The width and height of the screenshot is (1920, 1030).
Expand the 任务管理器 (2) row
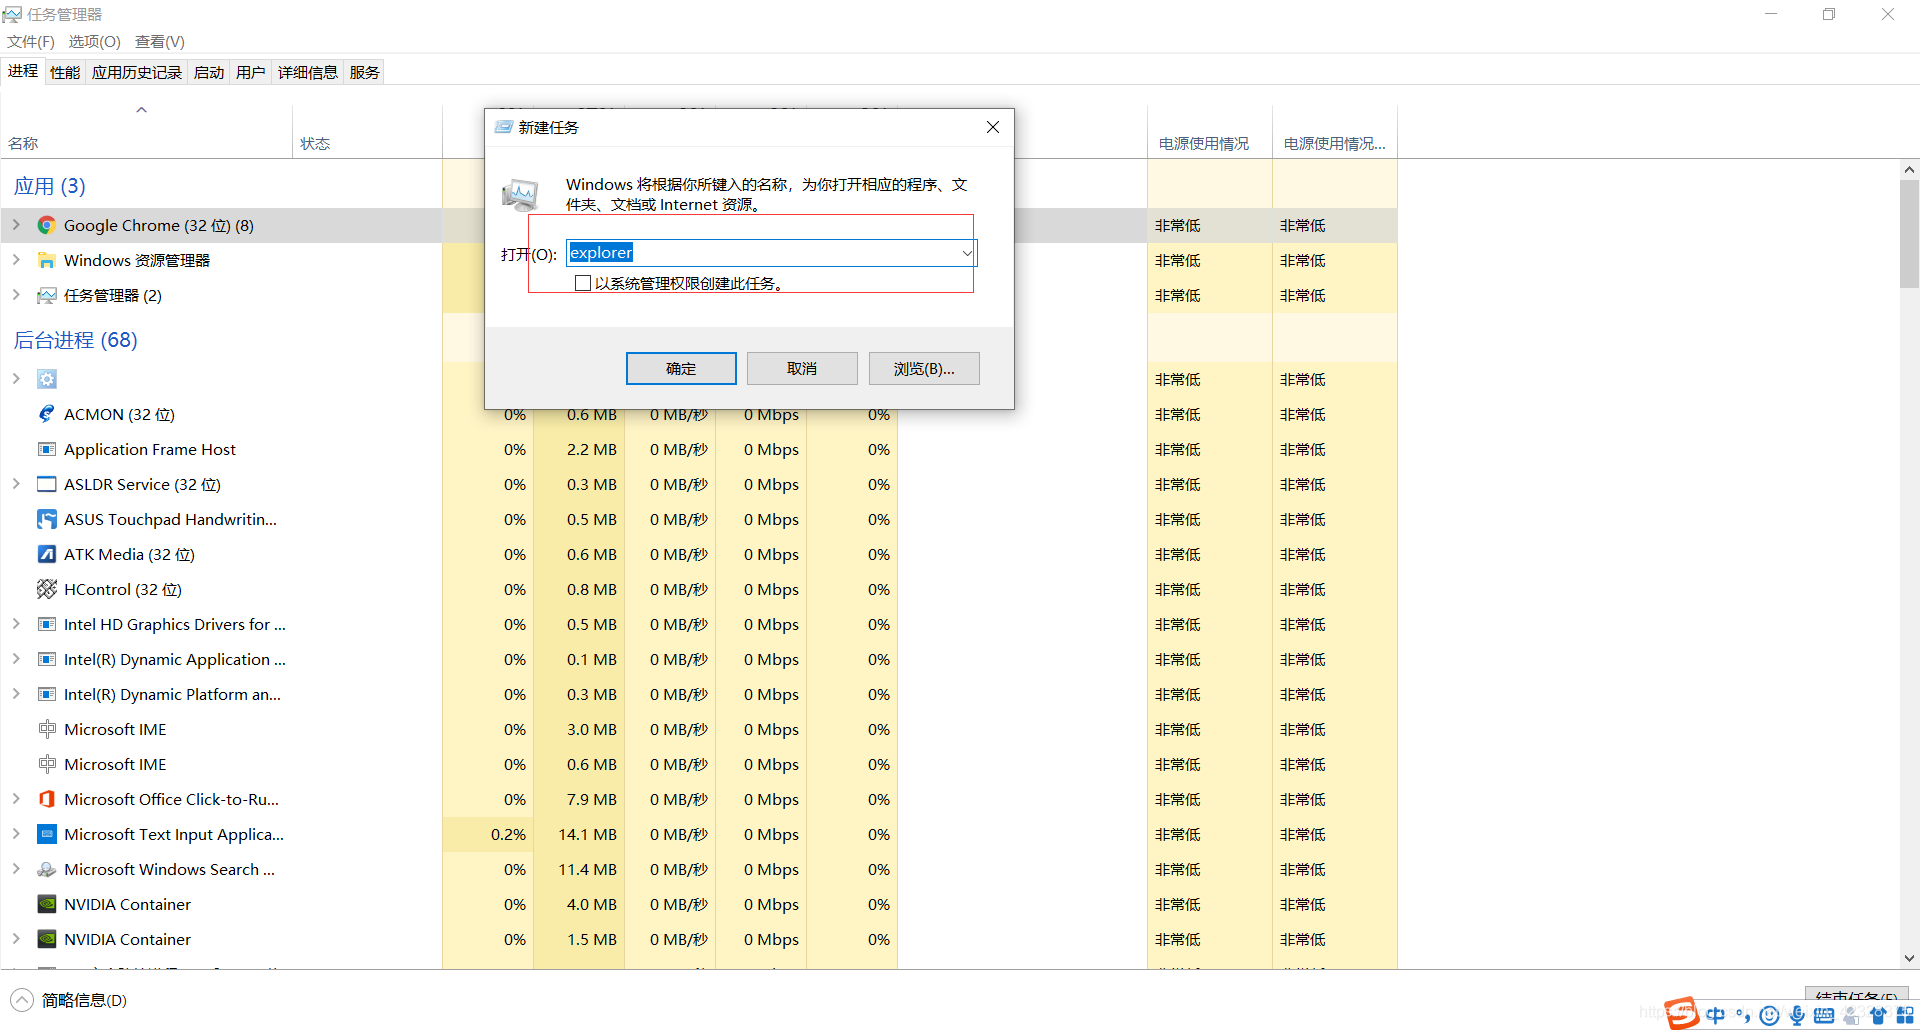pos(16,295)
